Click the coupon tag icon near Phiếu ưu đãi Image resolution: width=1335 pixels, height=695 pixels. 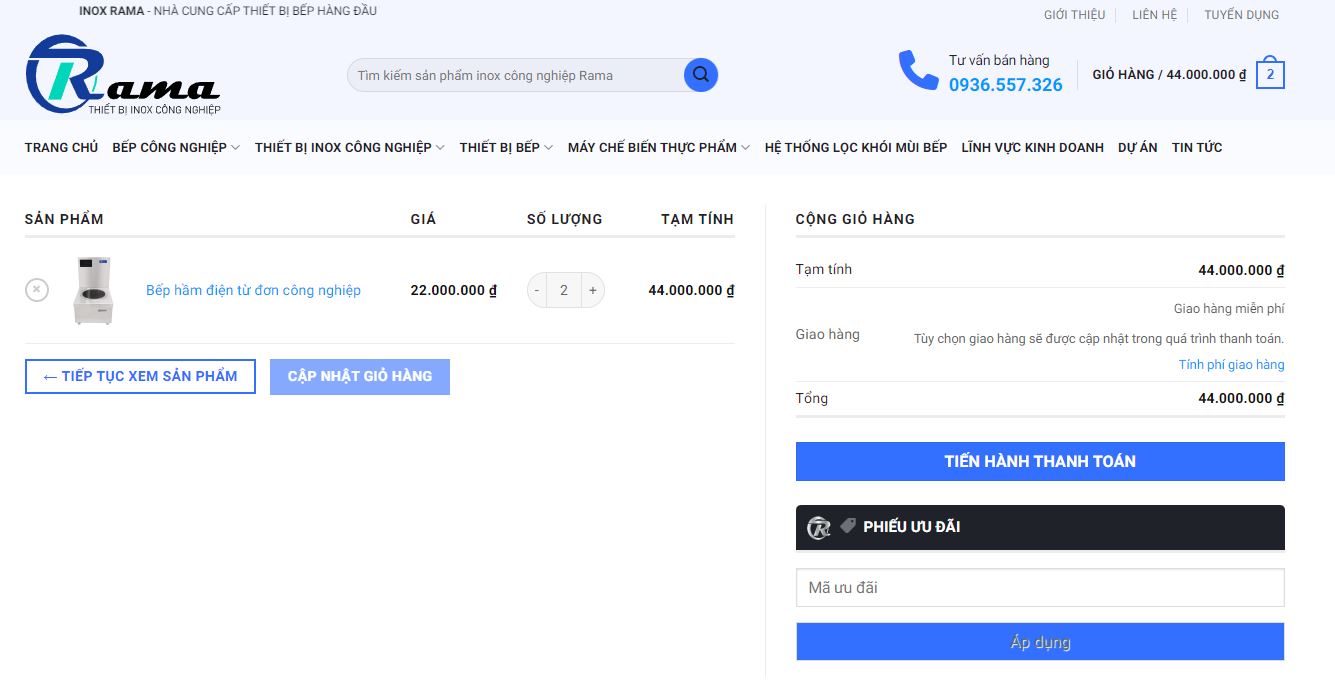848,525
